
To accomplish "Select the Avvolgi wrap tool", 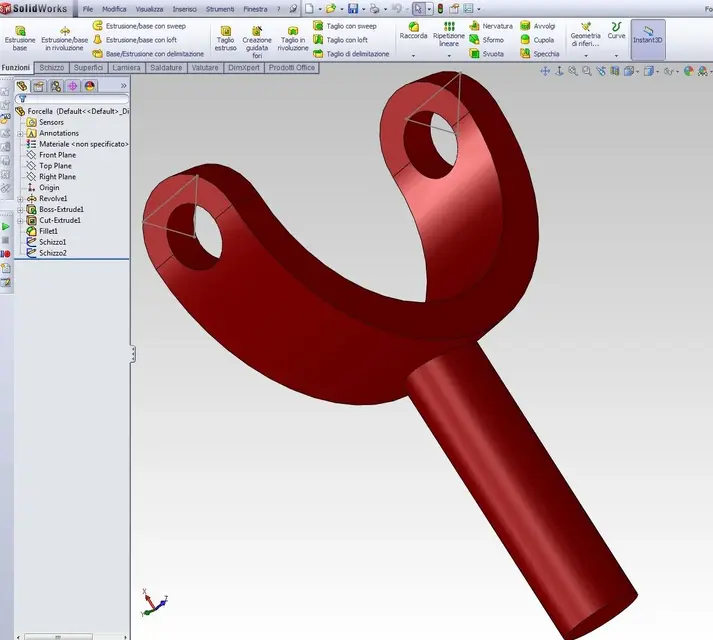I will 538,26.
